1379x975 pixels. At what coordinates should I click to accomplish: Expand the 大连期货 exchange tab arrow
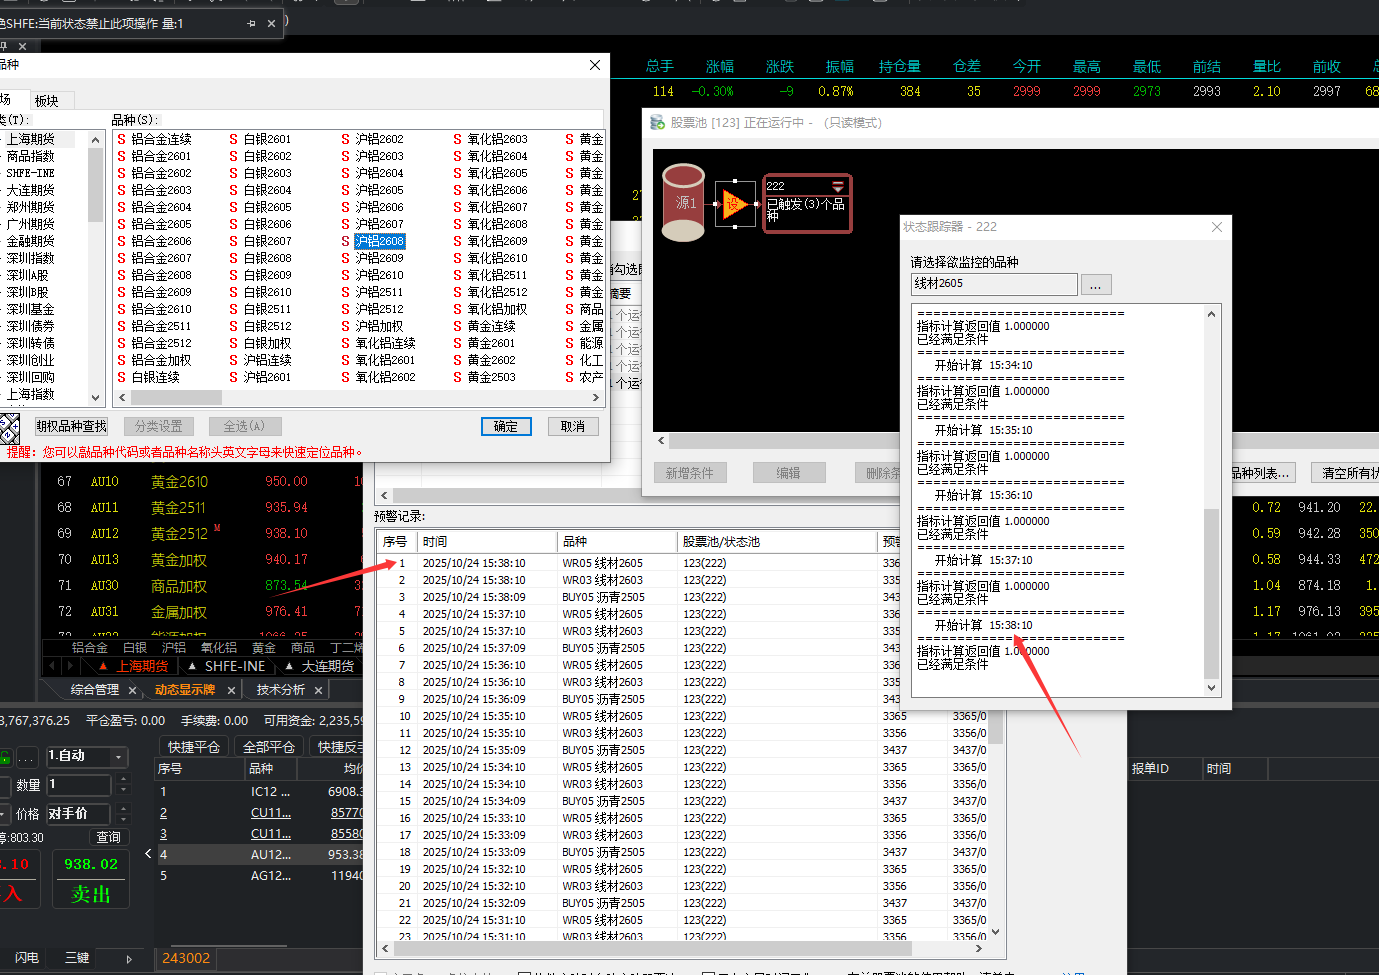[289, 666]
